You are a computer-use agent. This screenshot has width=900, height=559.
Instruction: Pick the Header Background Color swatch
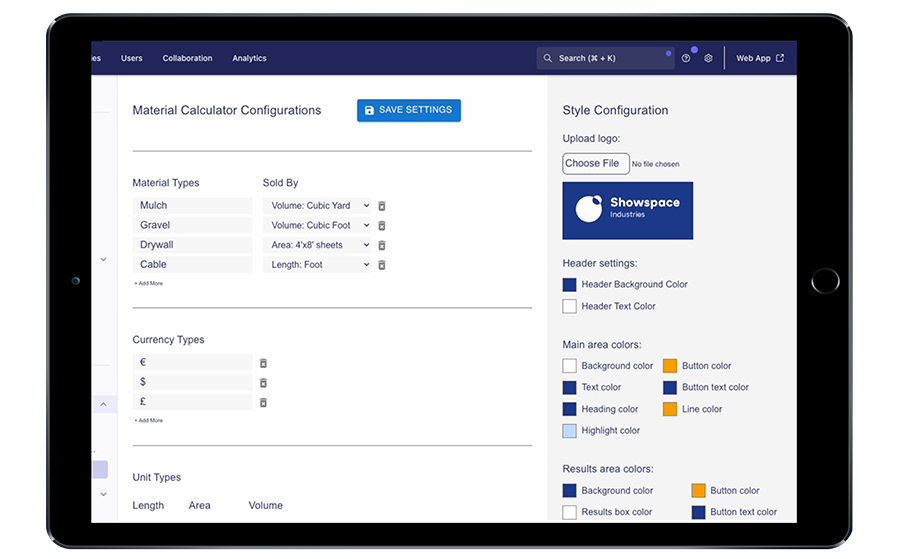click(x=569, y=285)
